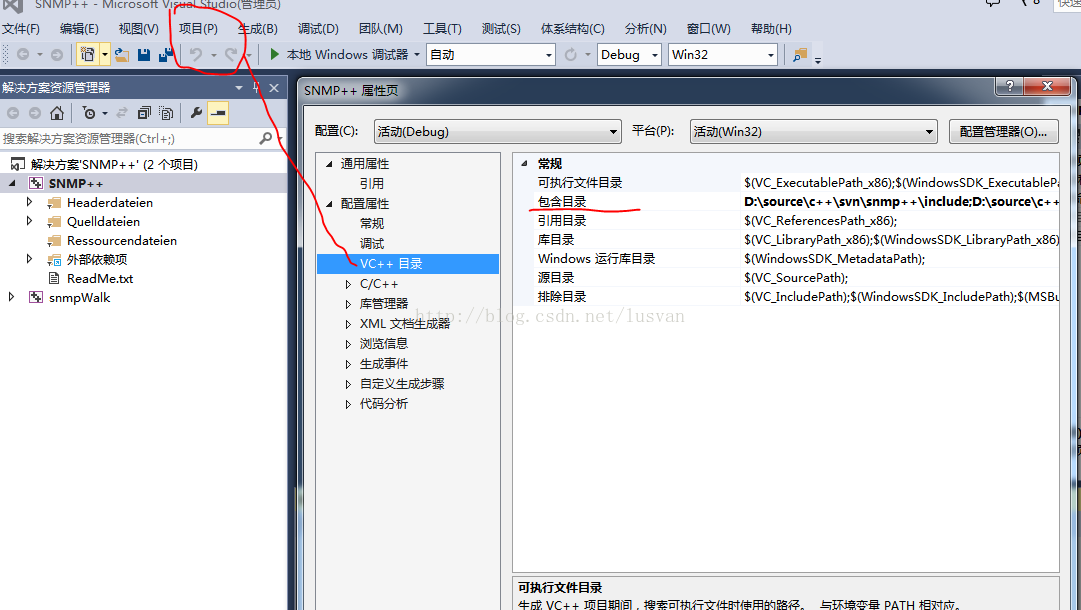The height and width of the screenshot is (610, 1081).
Task: Expand the 生成事件 node
Action: pos(348,364)
